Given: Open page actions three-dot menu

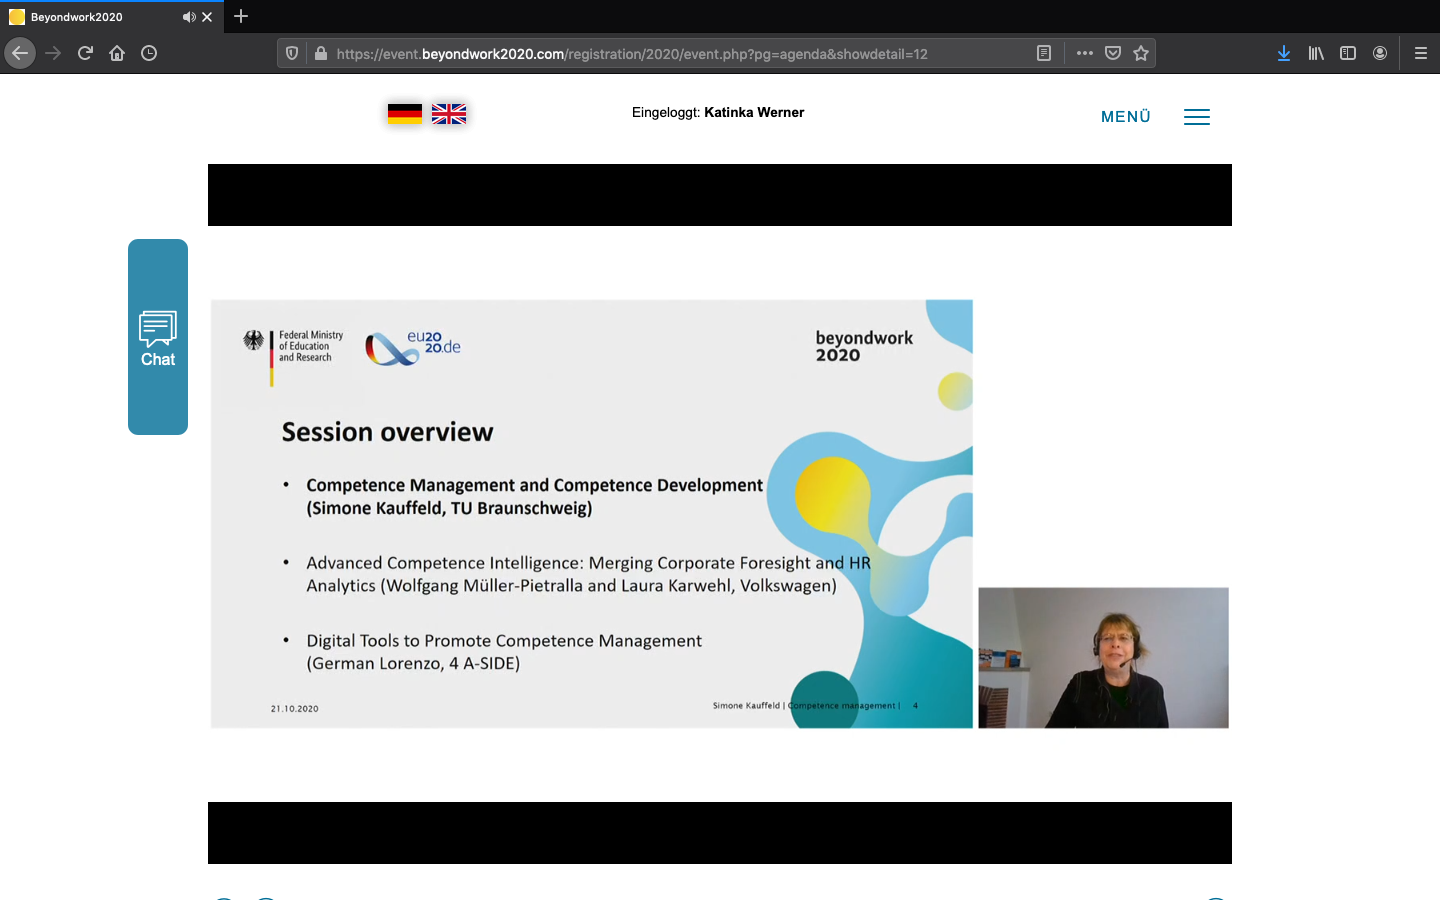Looking at the screenshot, I should (1085, 53).
